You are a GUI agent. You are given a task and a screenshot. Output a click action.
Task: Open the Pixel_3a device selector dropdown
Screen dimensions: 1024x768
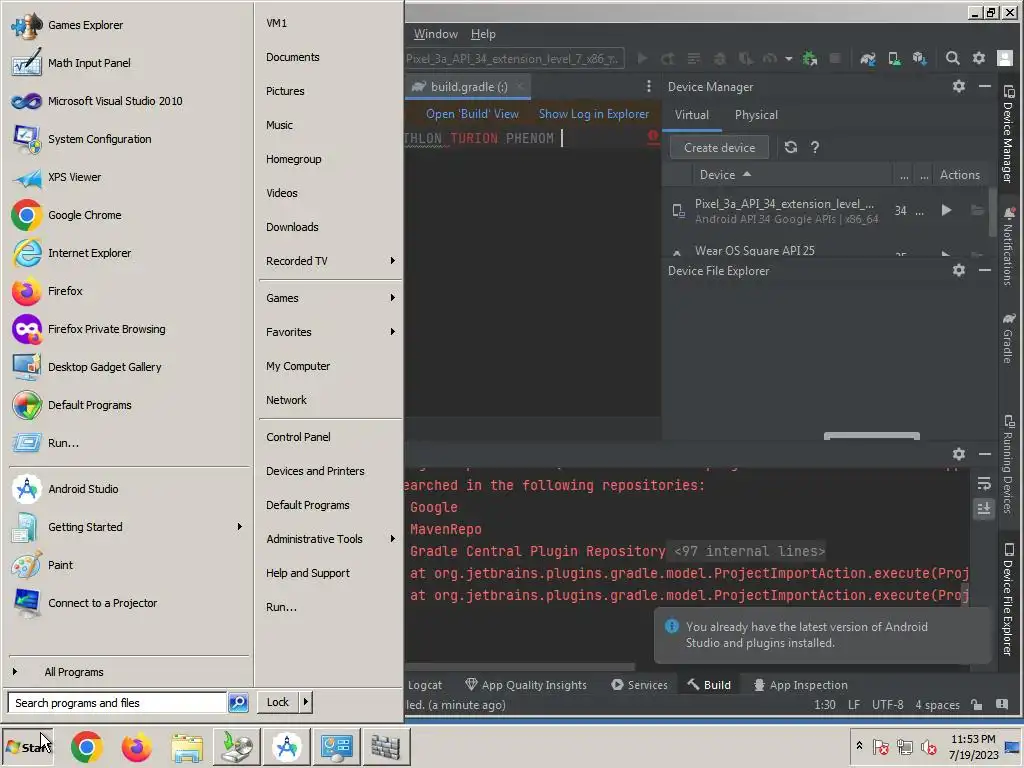pos(513,59)
